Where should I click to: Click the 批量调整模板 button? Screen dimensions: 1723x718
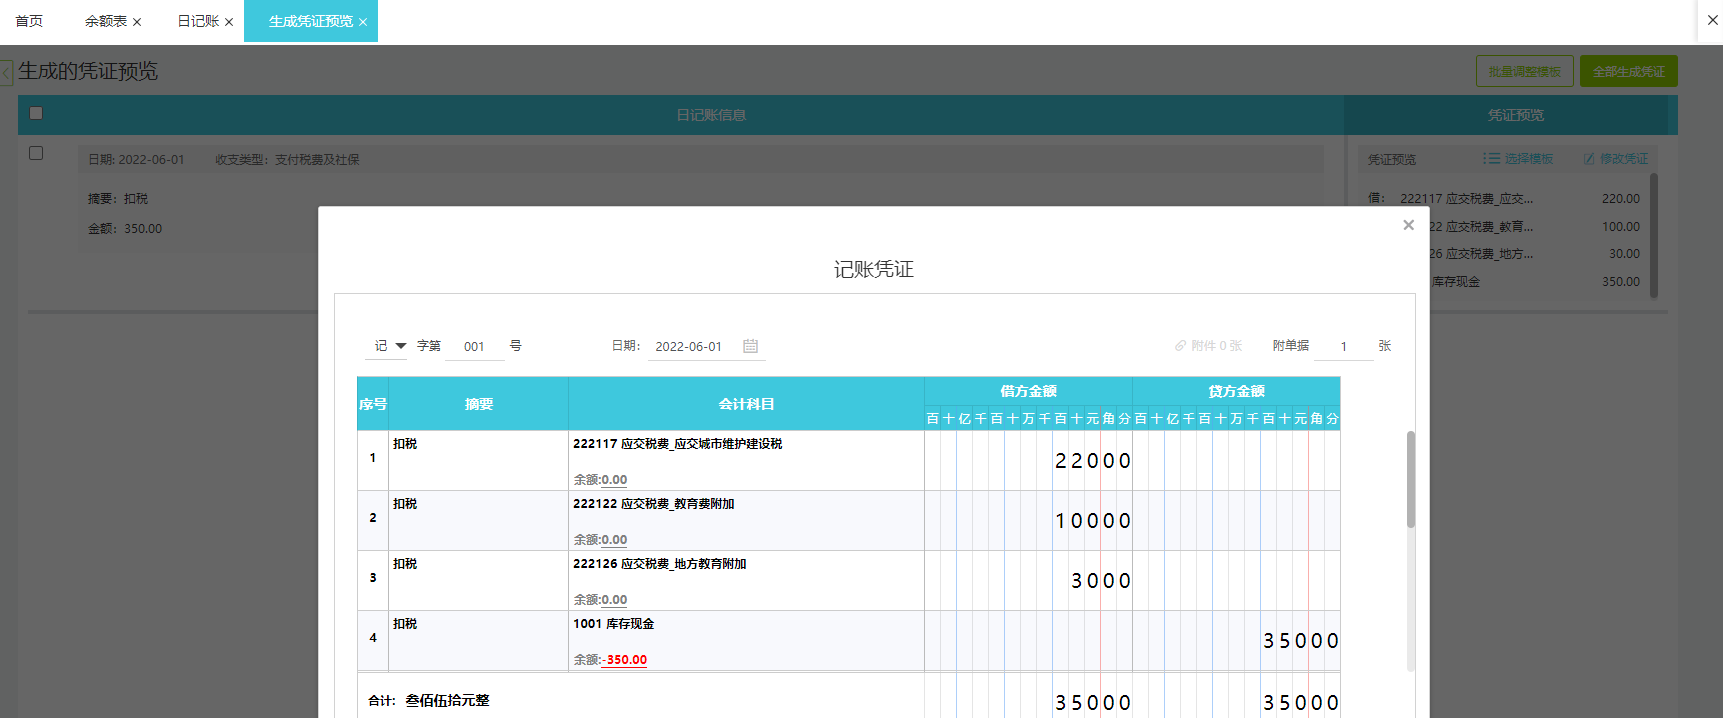tap(1524, 72)
